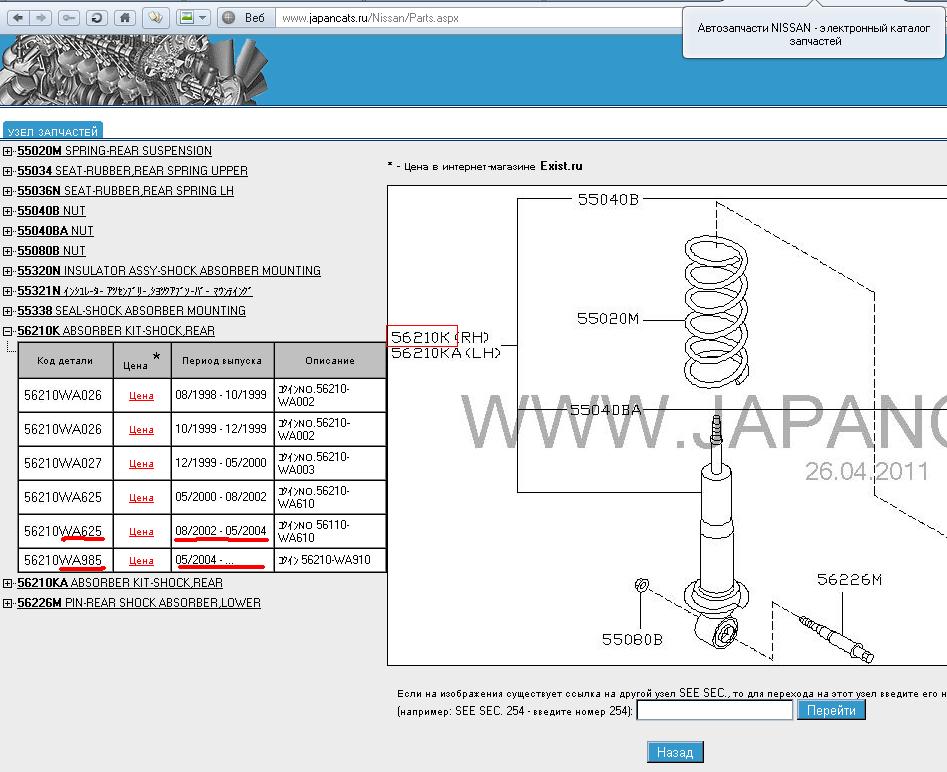Expand the 56210KA ABSORBER KIT node

7,583
